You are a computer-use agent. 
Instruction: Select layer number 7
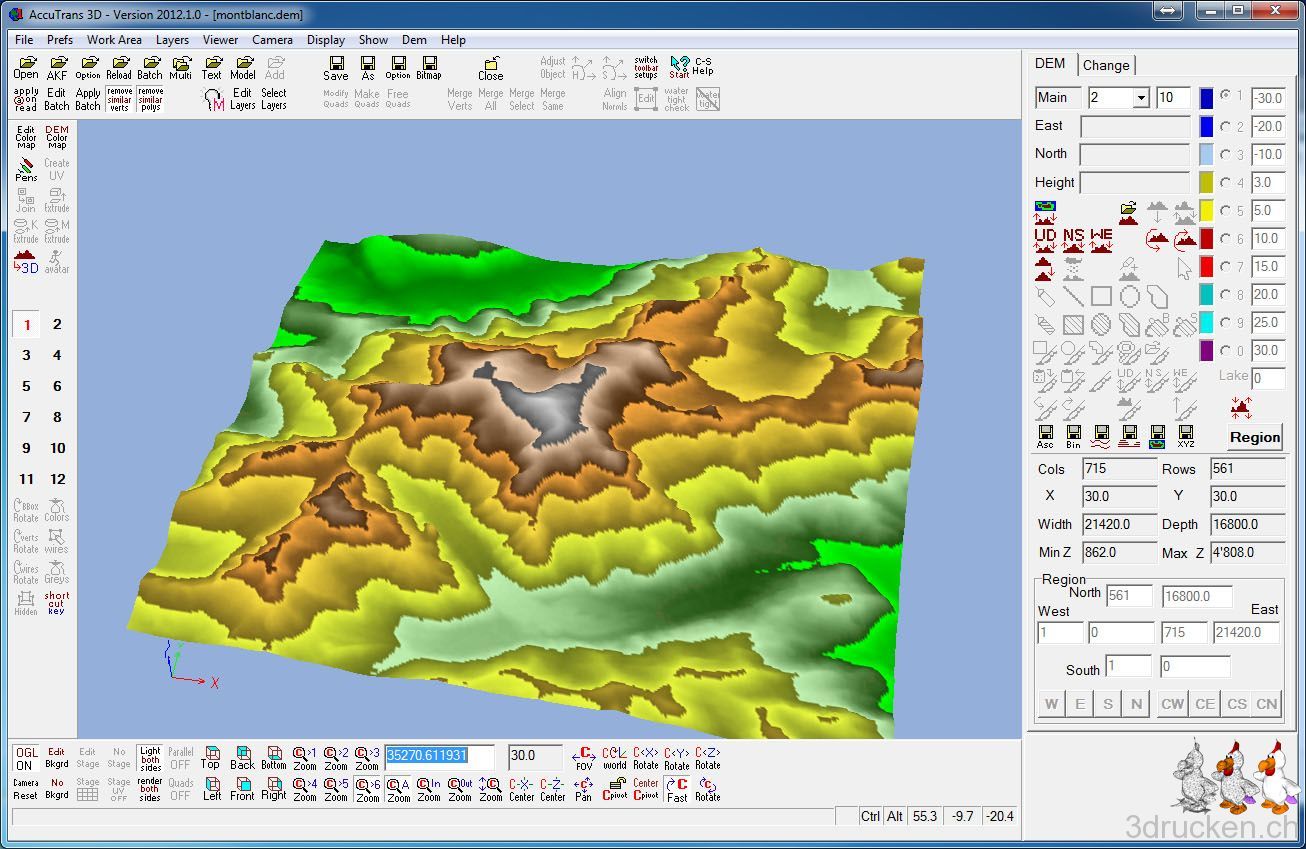26,417
